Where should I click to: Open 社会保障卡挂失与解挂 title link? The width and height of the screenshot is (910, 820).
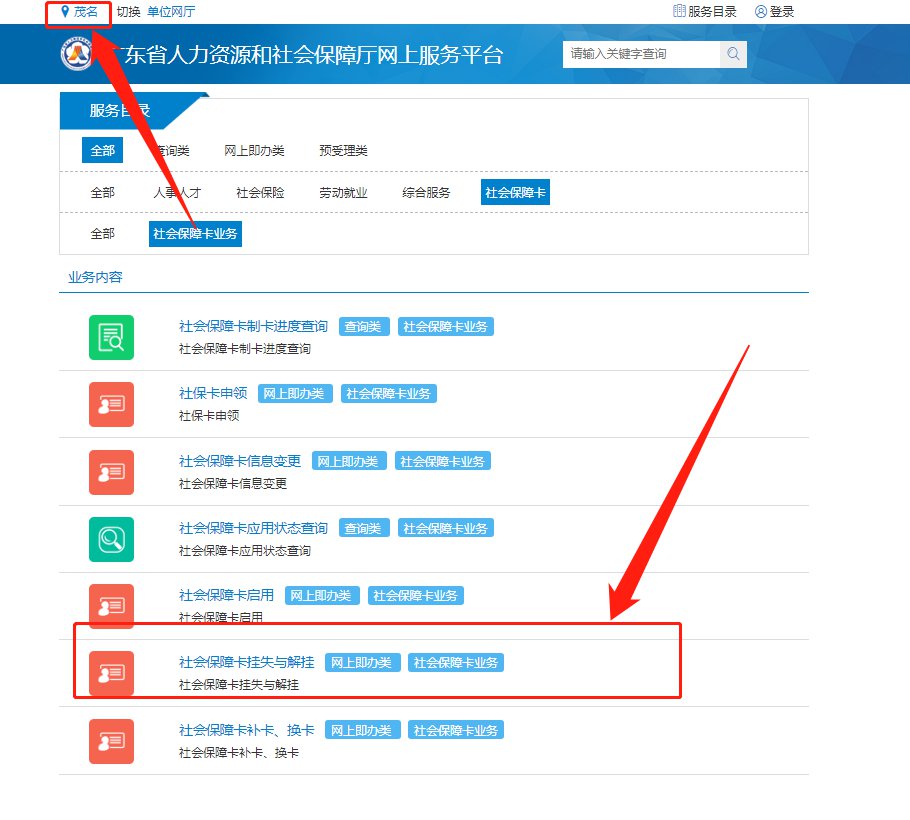[247, 662]
